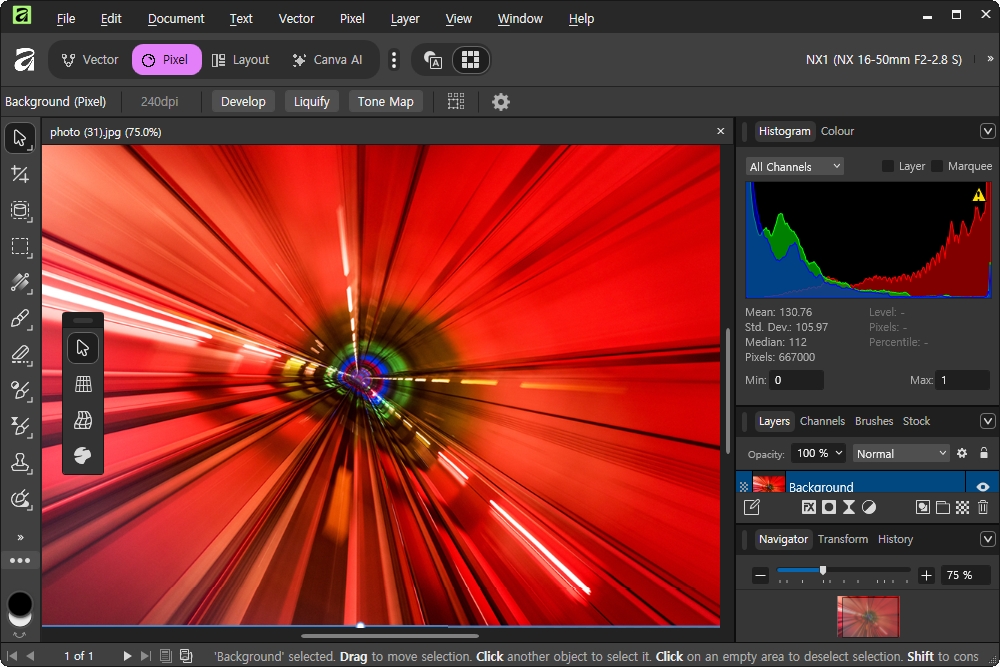Add a mask layer using Layers panel icon

tap(828, 508)
